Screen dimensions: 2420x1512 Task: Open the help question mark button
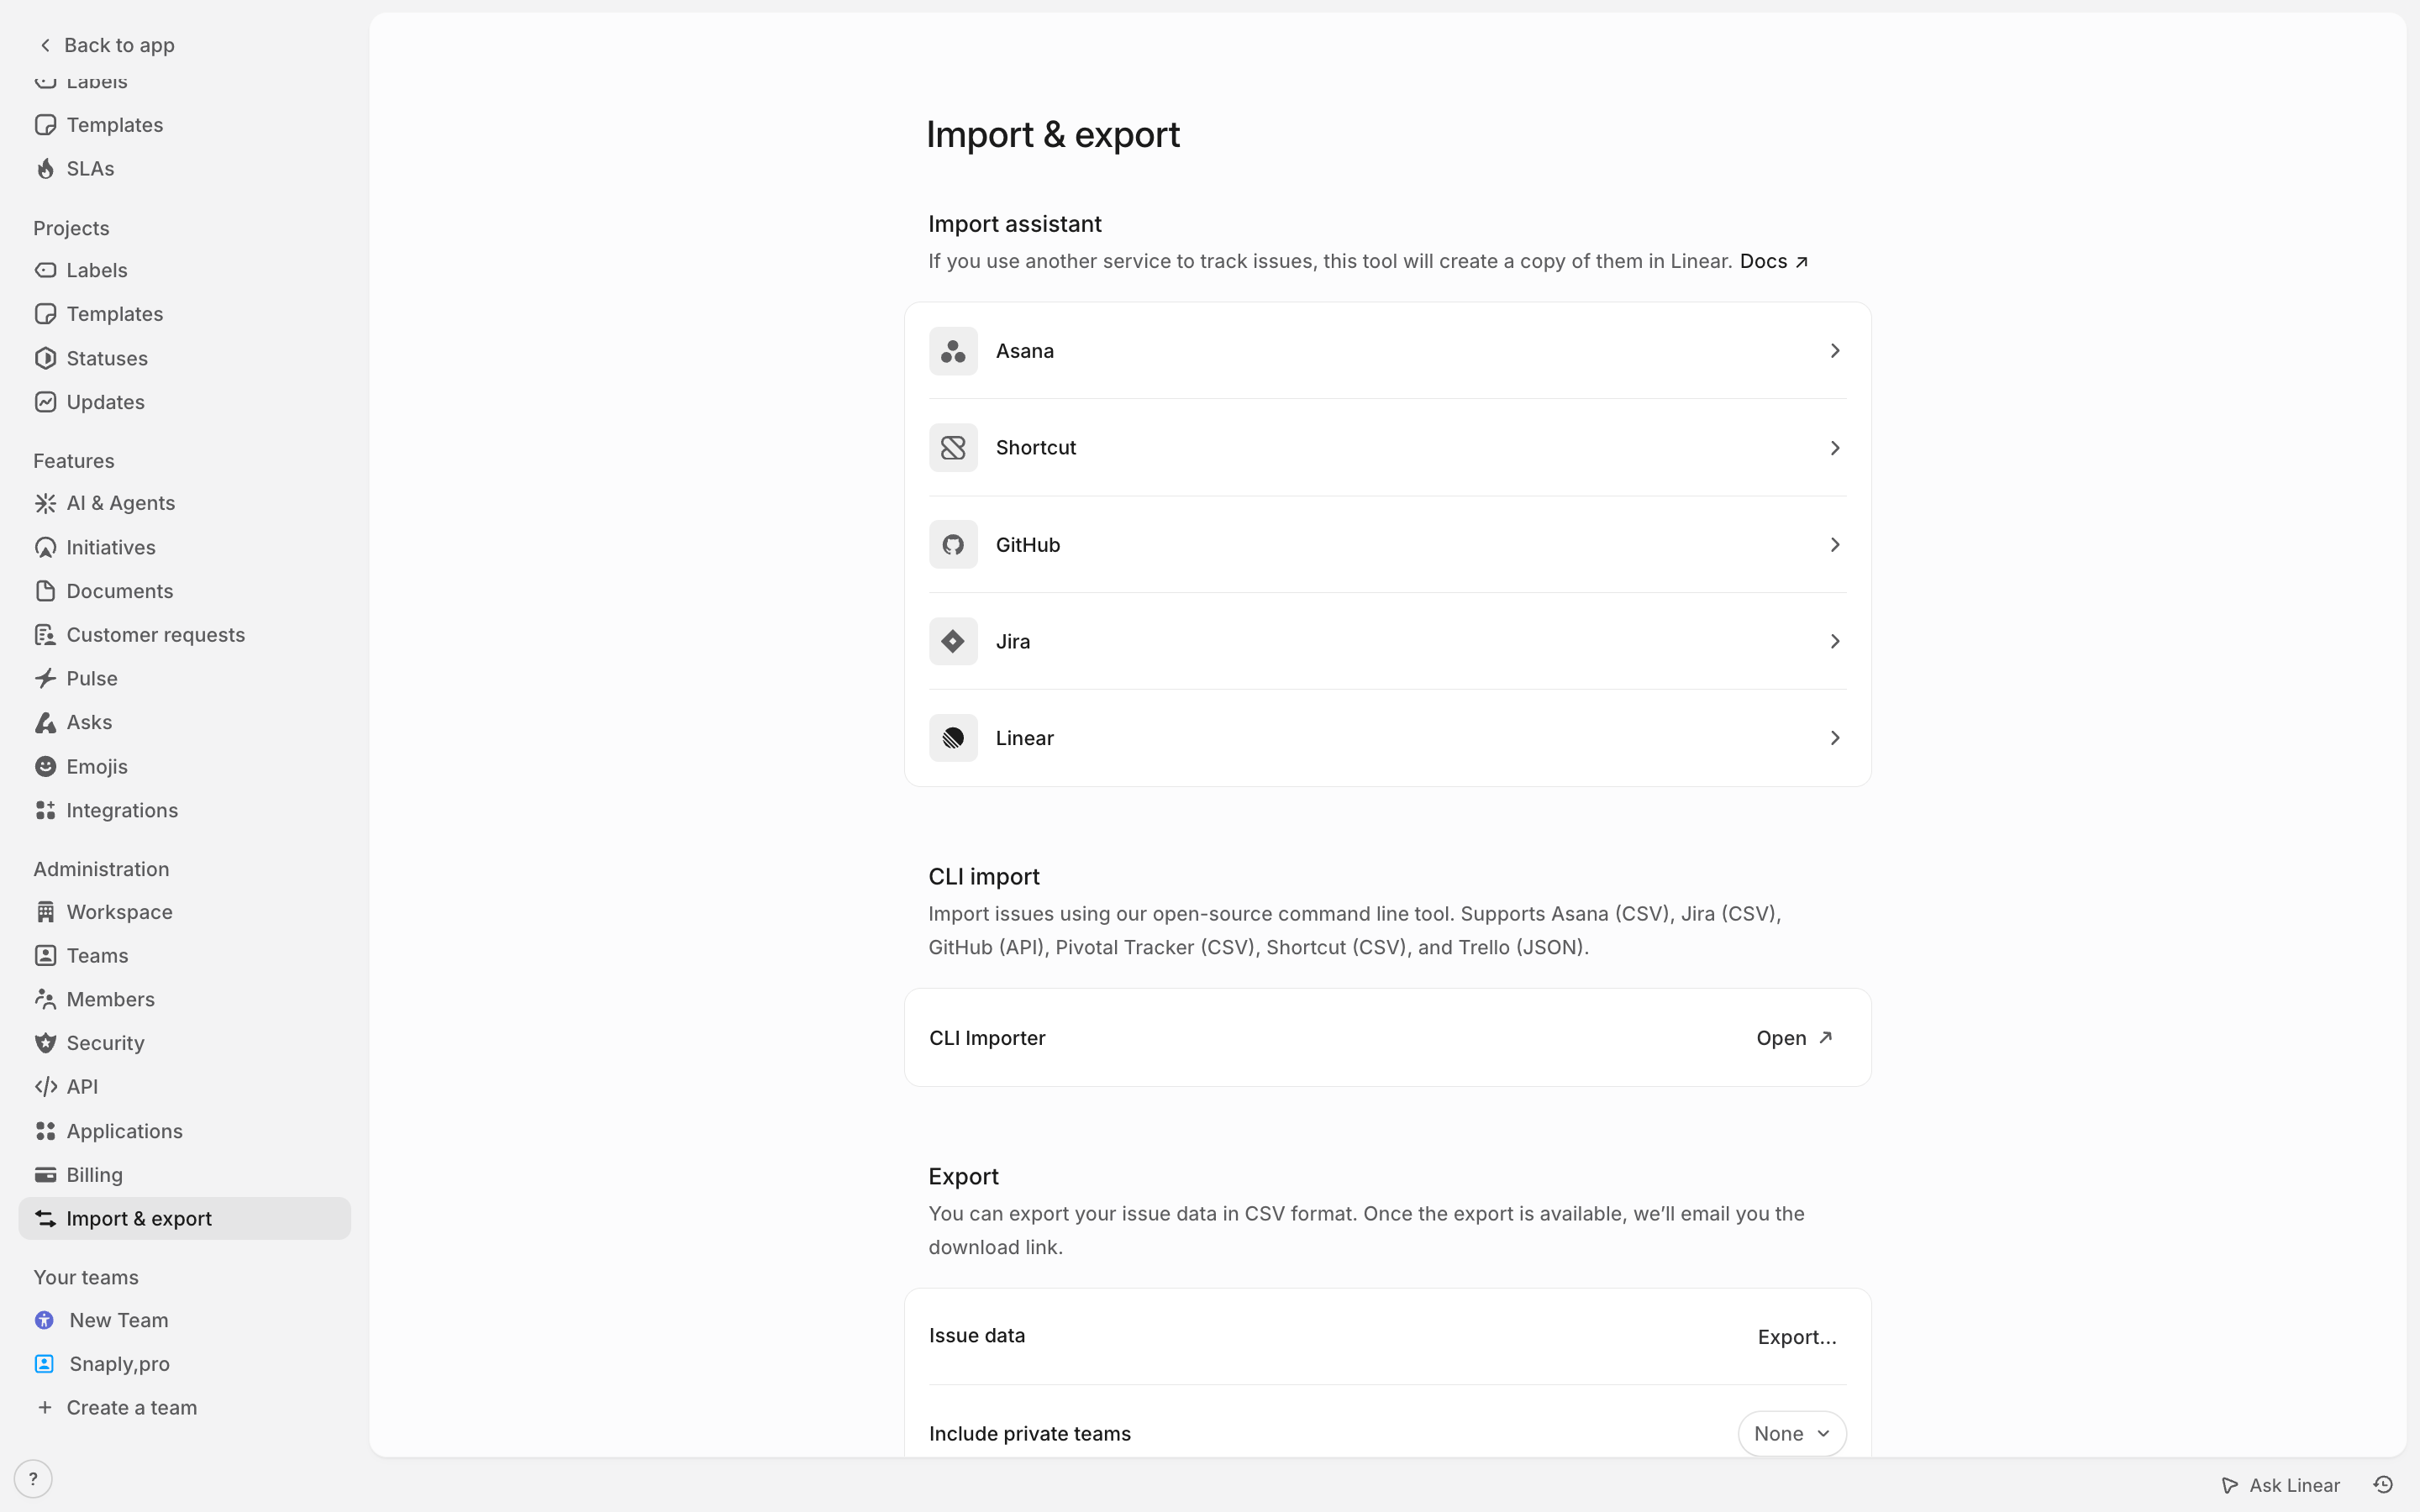point(33,1479)
